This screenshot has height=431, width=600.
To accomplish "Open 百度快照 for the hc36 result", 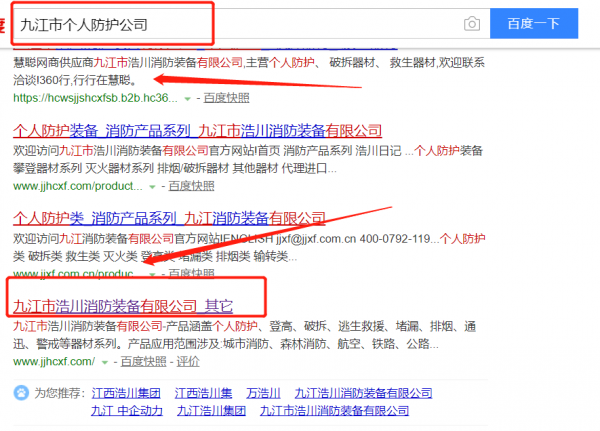I will [x=227, y=99].
